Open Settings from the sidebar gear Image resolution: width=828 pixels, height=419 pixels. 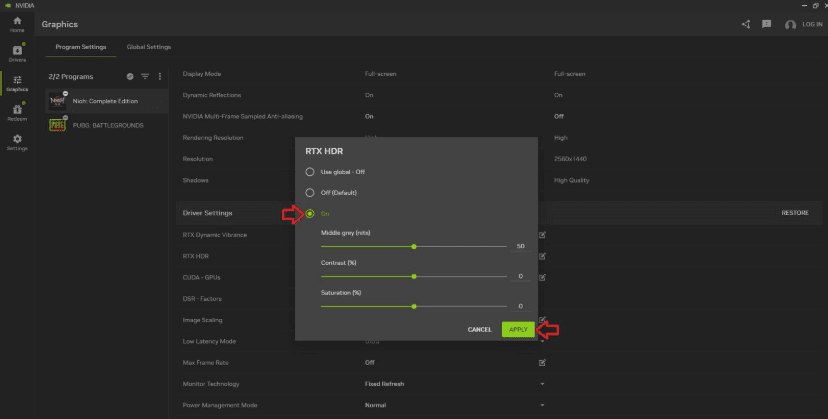(x=17, y=142)
